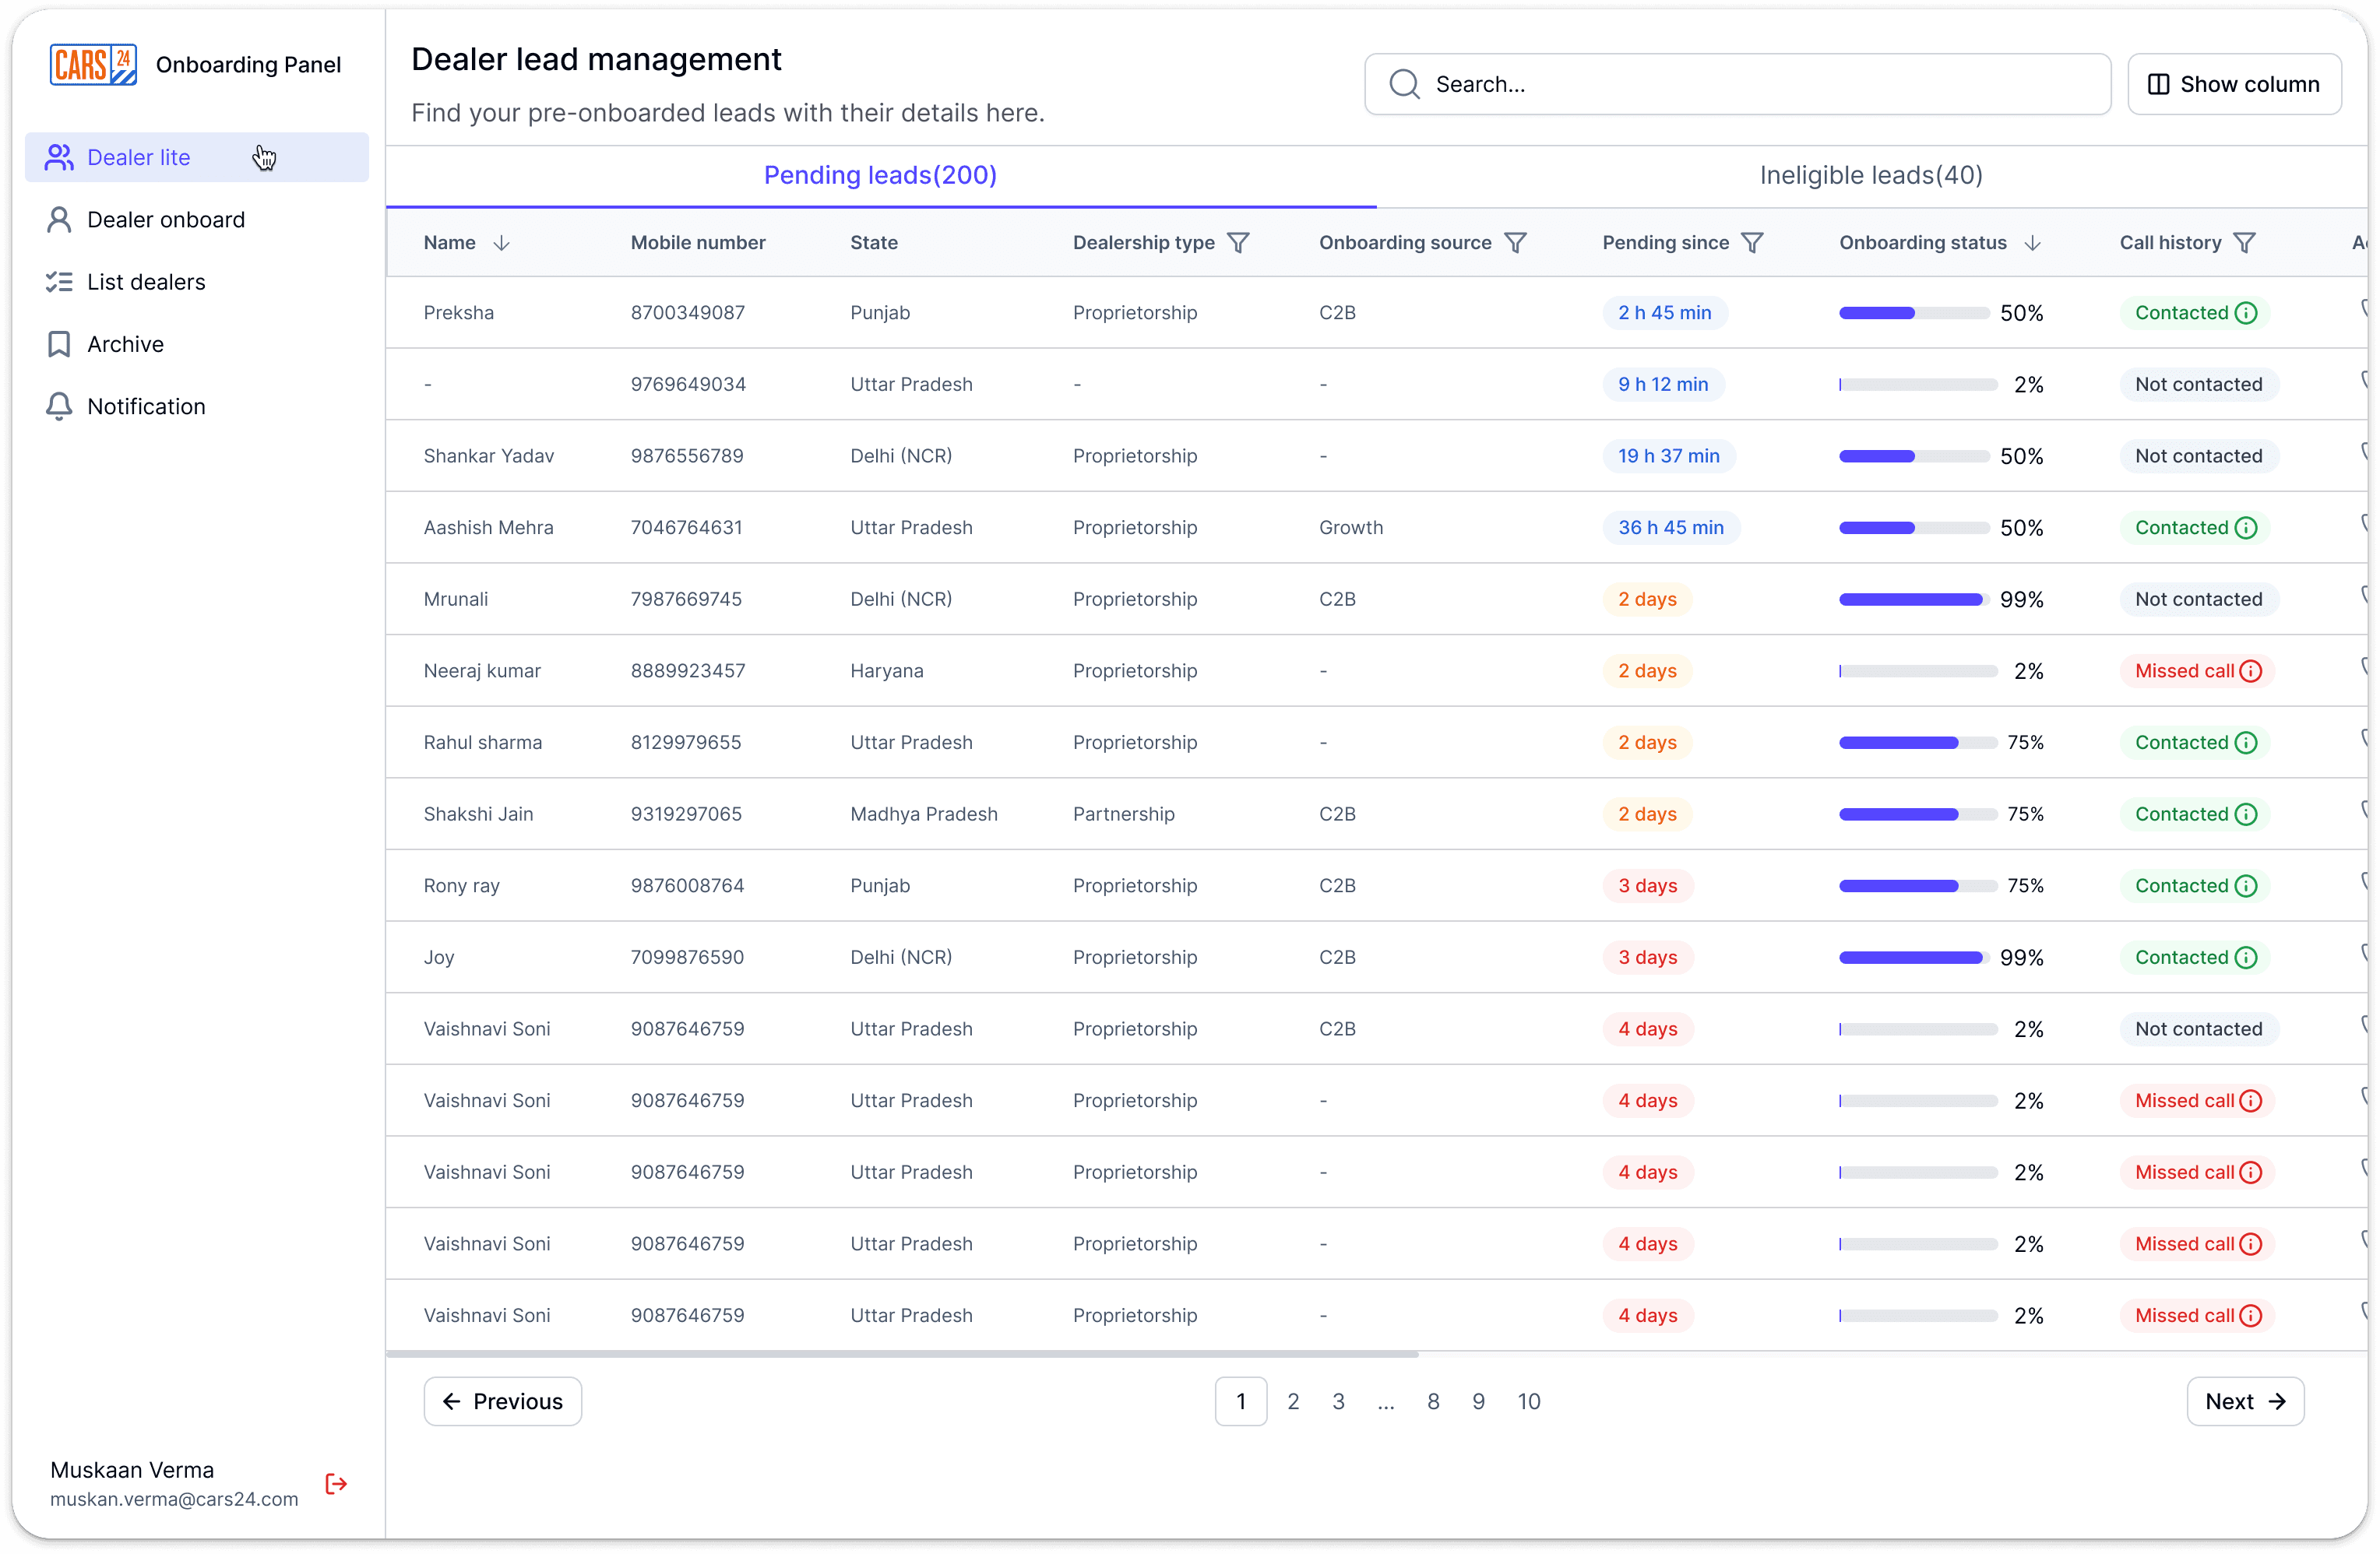The height and width of the screenshot is (1554, 2380).
Task: Go to List dealers
Action: pos(197,282)
